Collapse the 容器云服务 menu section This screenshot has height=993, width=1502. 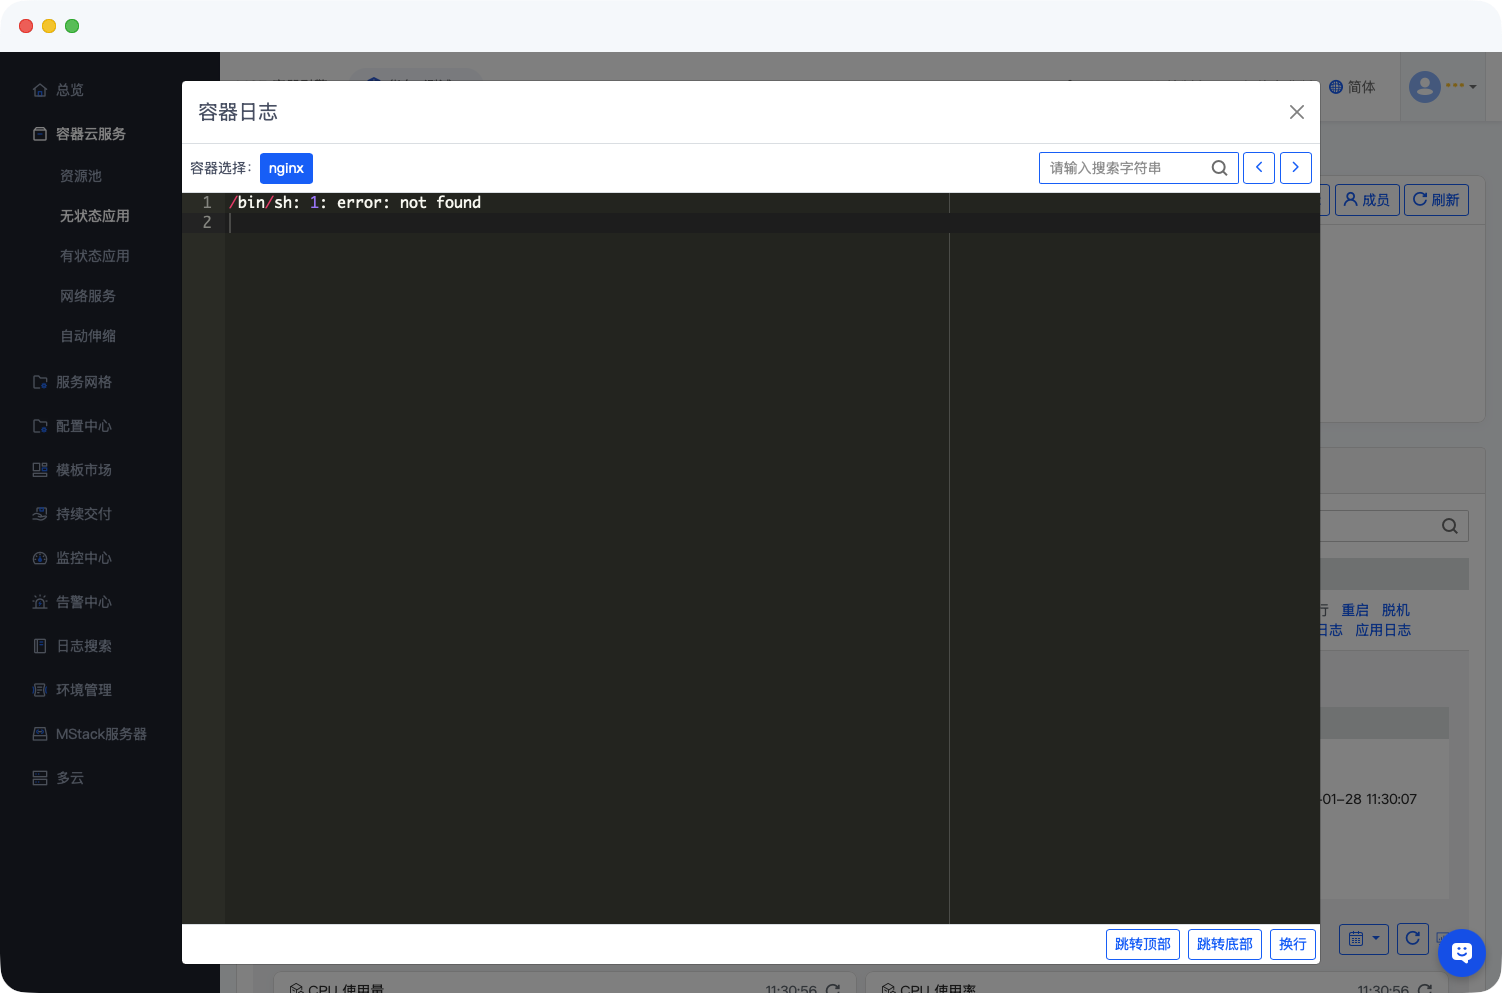point(90,134)
